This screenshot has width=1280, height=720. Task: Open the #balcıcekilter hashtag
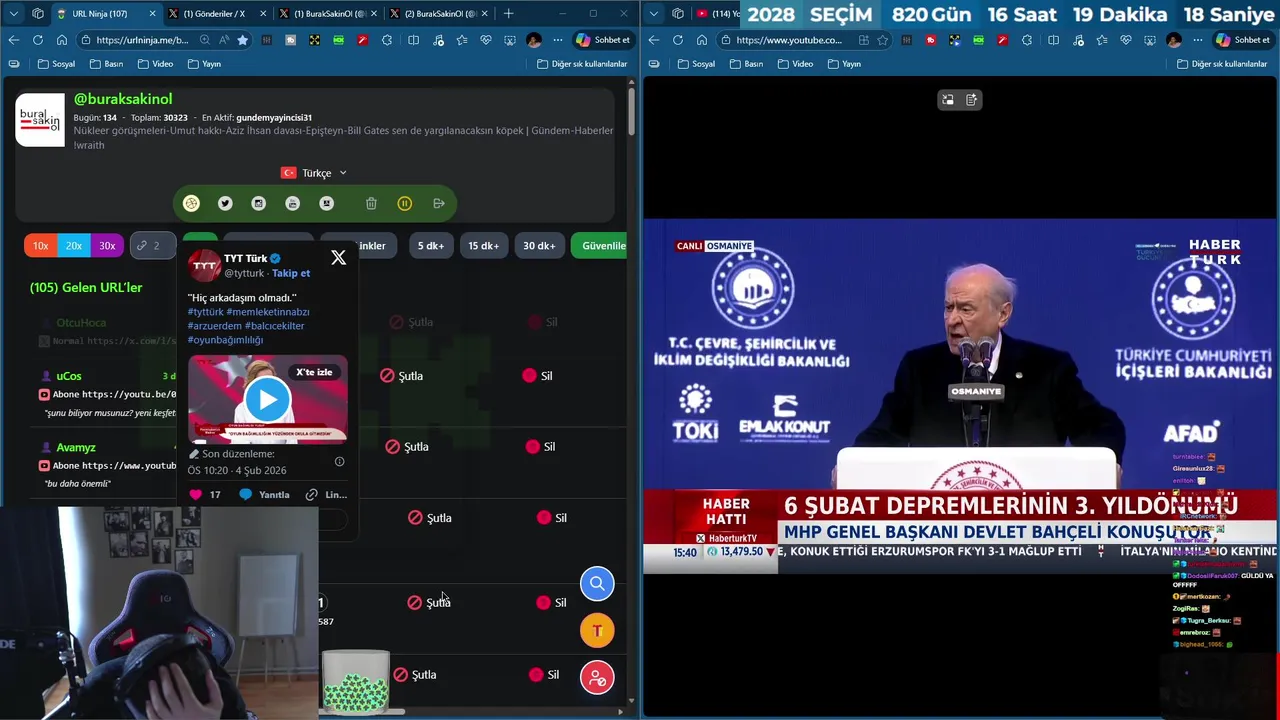[x=275, y=326]
